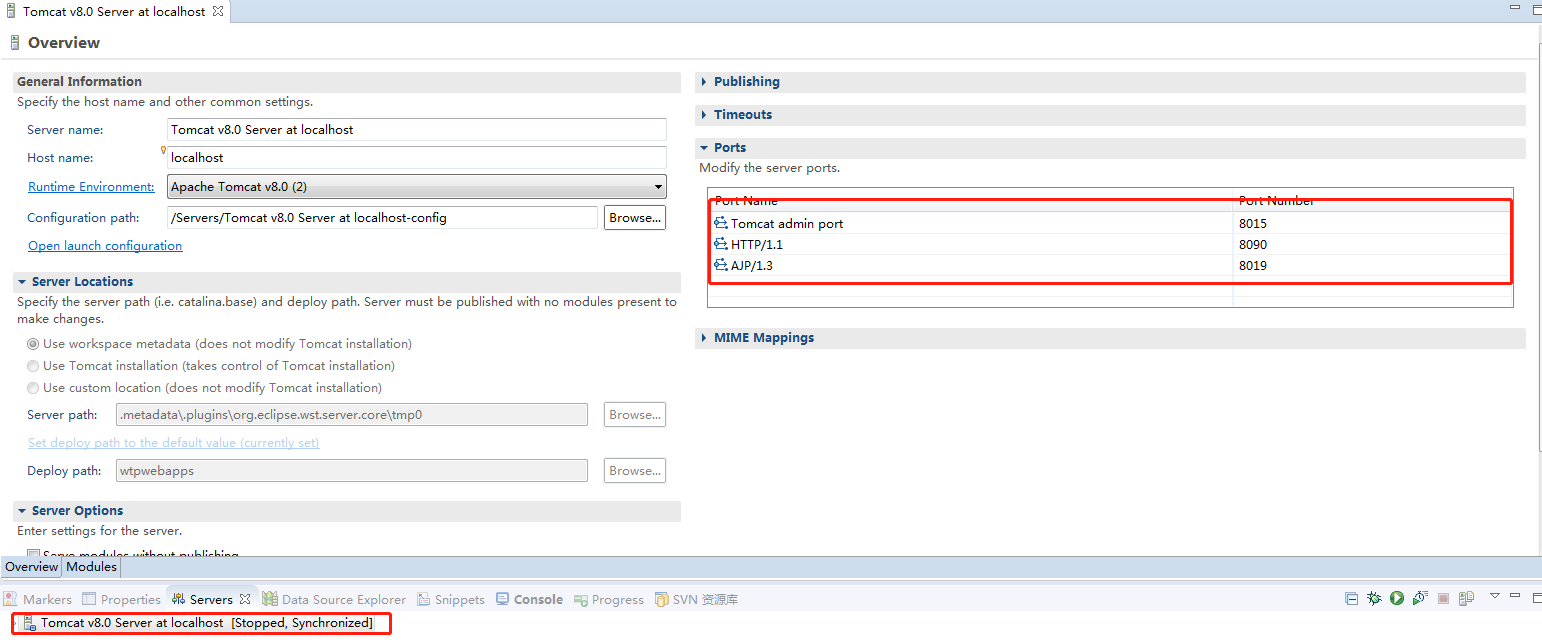Collapse the Server Locations section
The image size is (1542, 640).
tap(22, 282)
